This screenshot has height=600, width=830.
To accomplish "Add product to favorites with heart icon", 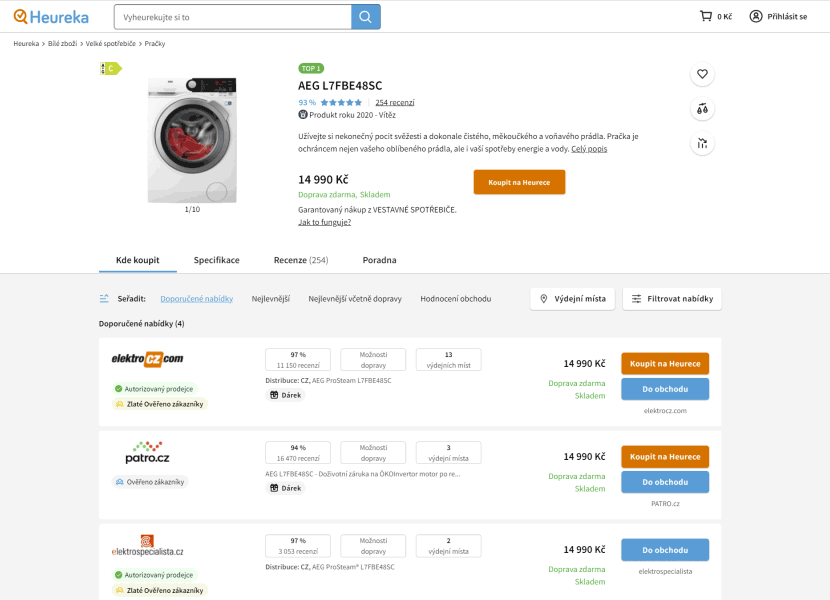I will [x=702, y=74].
